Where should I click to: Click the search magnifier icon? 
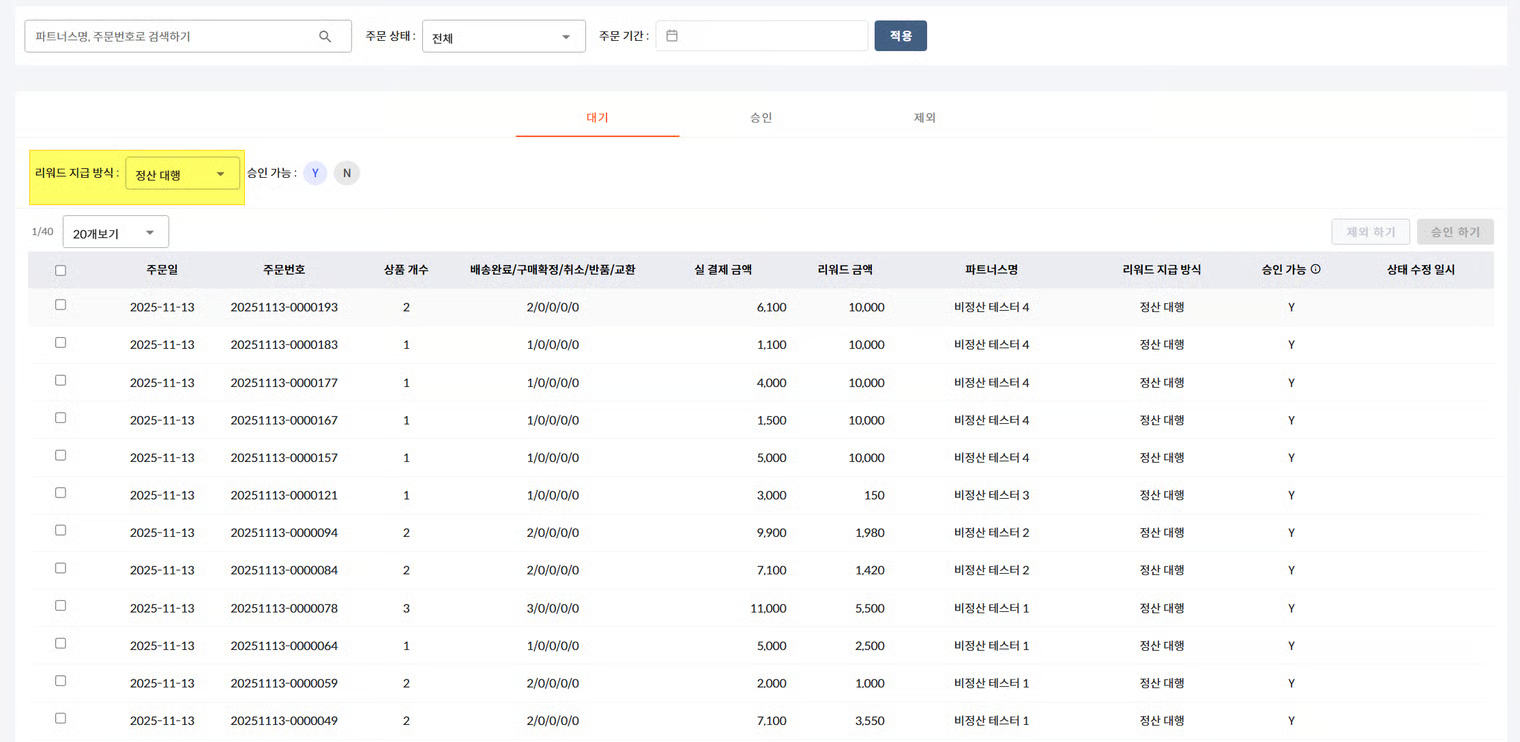[x=325, y=36]
